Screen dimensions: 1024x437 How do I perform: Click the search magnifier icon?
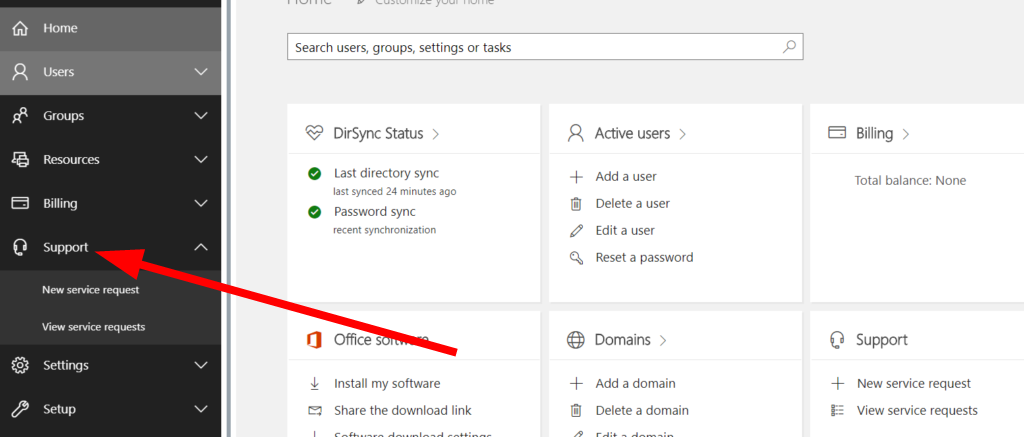789,47
